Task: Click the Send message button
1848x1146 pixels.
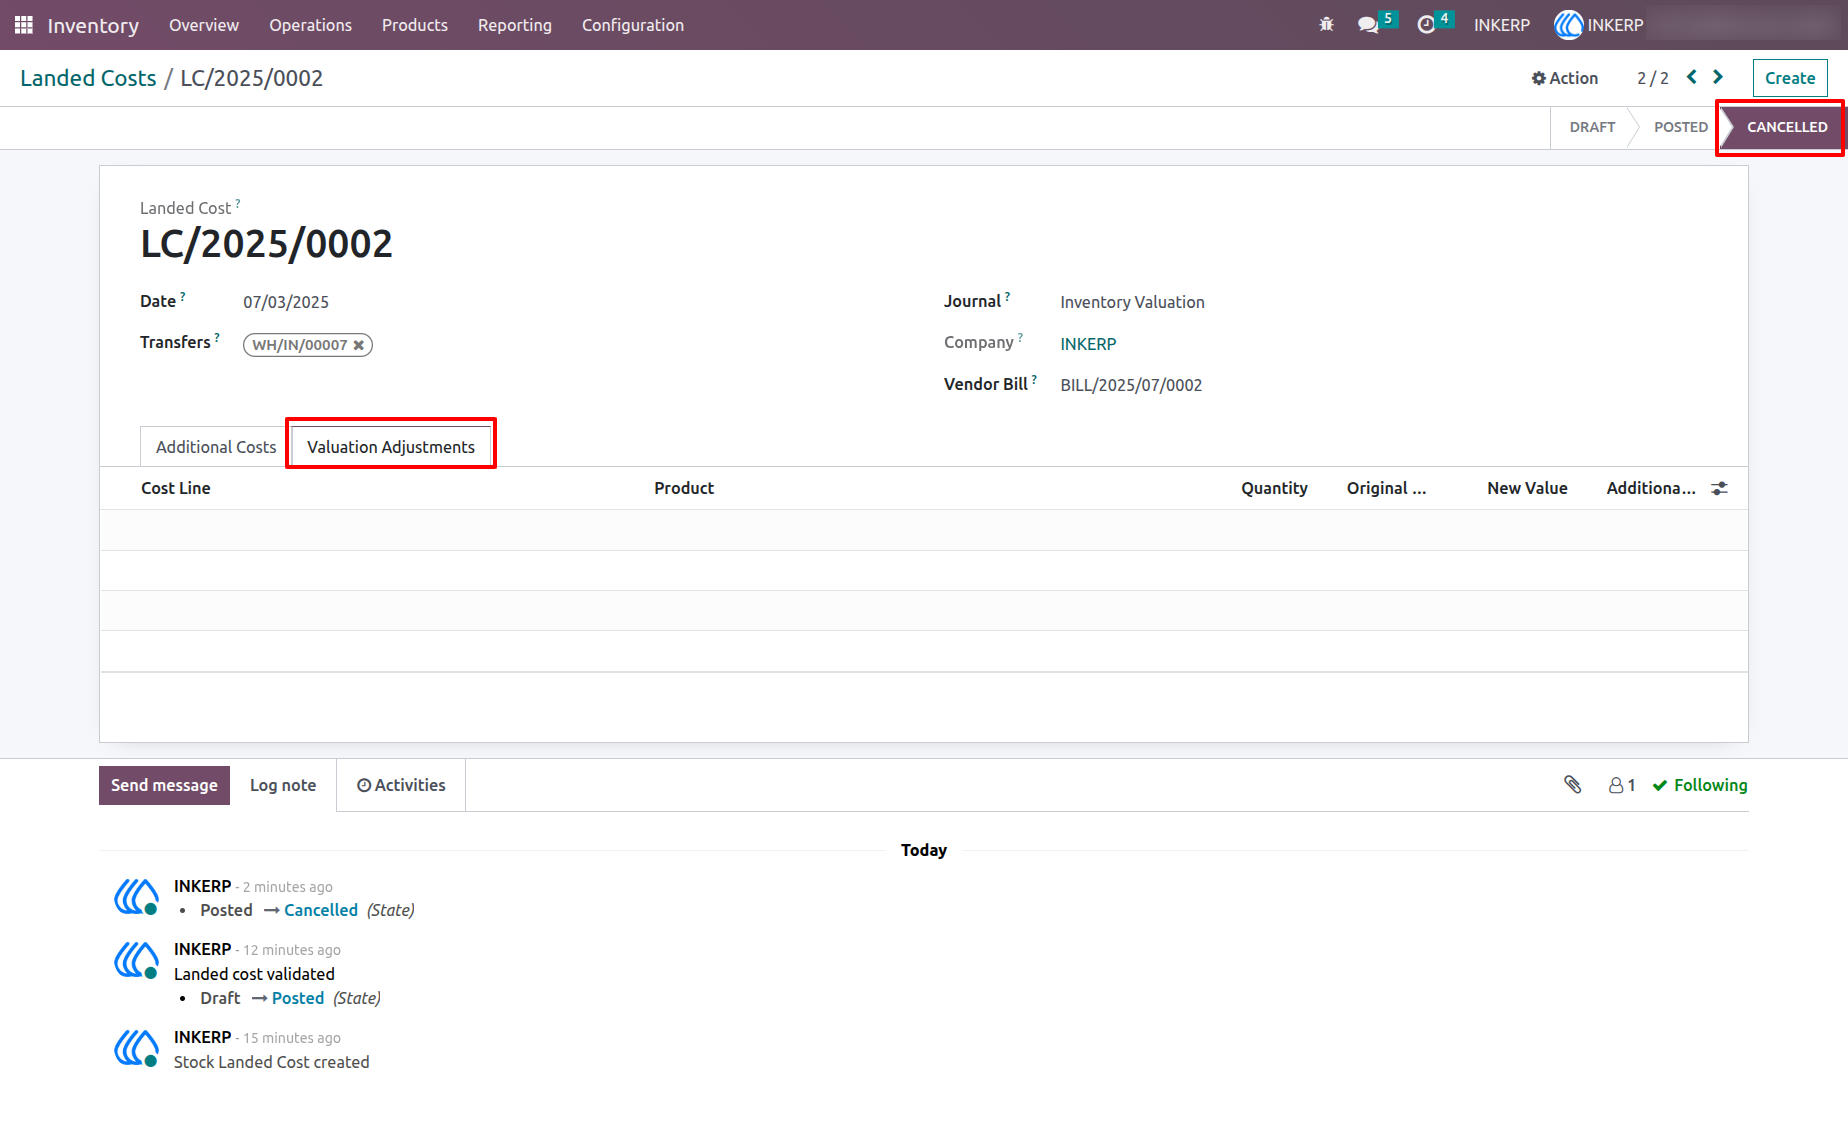Action: (x=164, y=785)
